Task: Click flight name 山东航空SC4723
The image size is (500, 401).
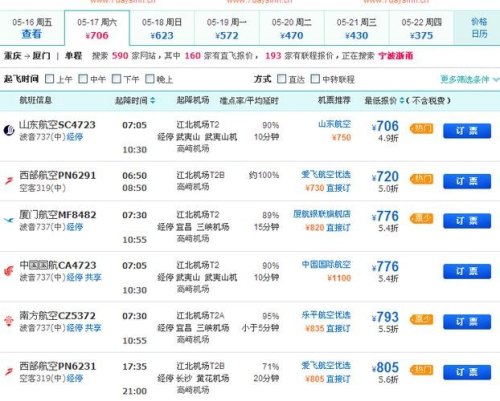Action: click(x=57, y=125)
